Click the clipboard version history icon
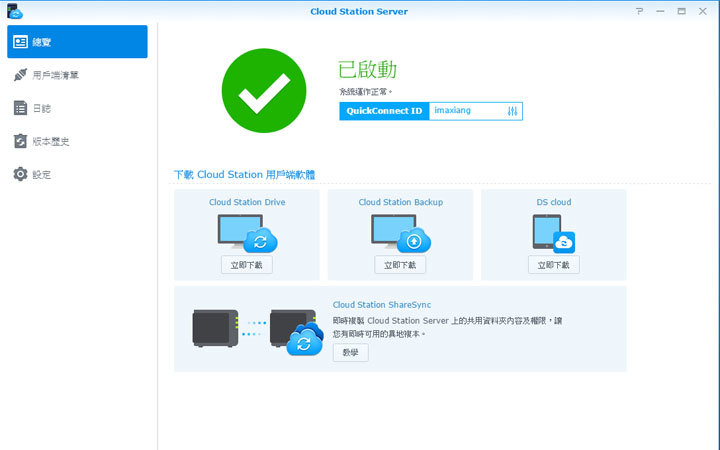Screen dimensions: 720x450 point(20,141)
